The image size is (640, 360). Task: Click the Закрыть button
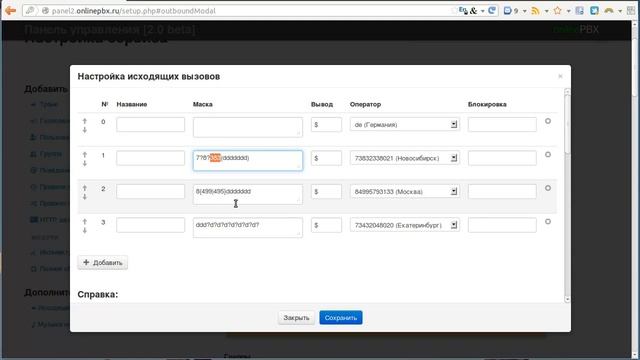[296, 318]
